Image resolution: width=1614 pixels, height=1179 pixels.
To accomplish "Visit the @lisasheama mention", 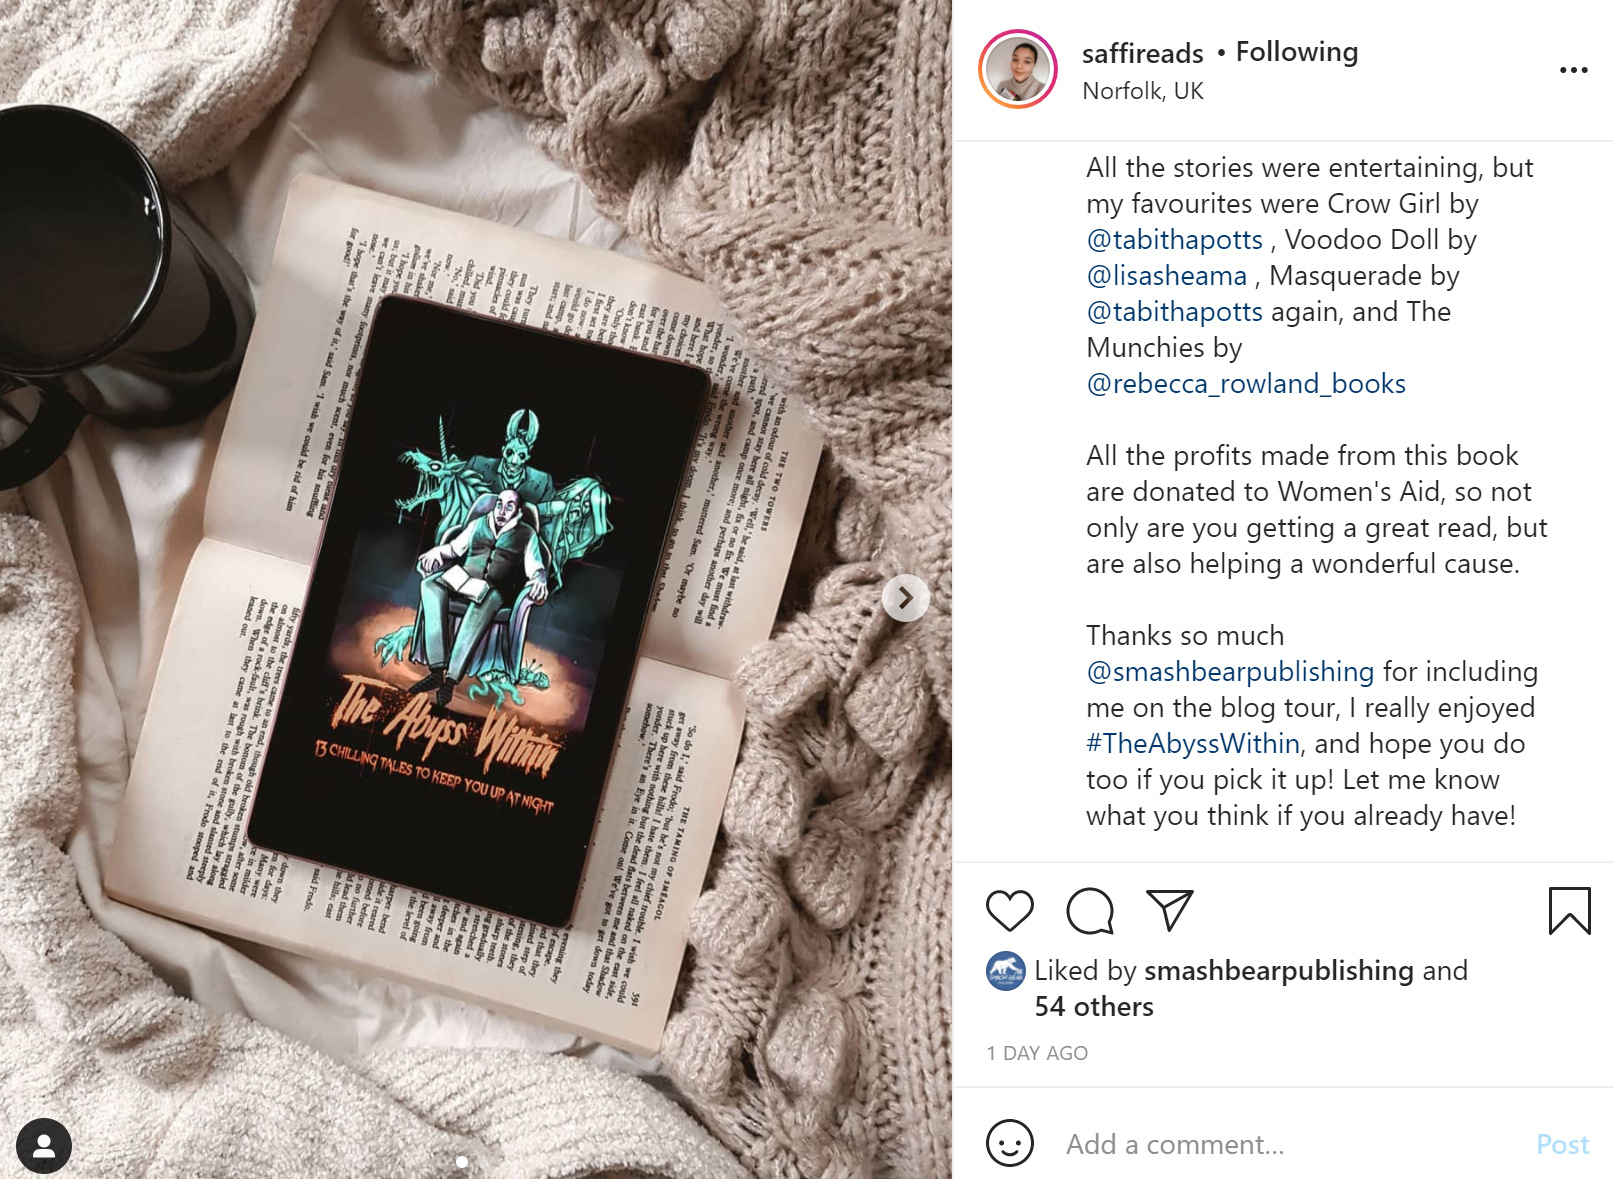I will pos(1166,276).
